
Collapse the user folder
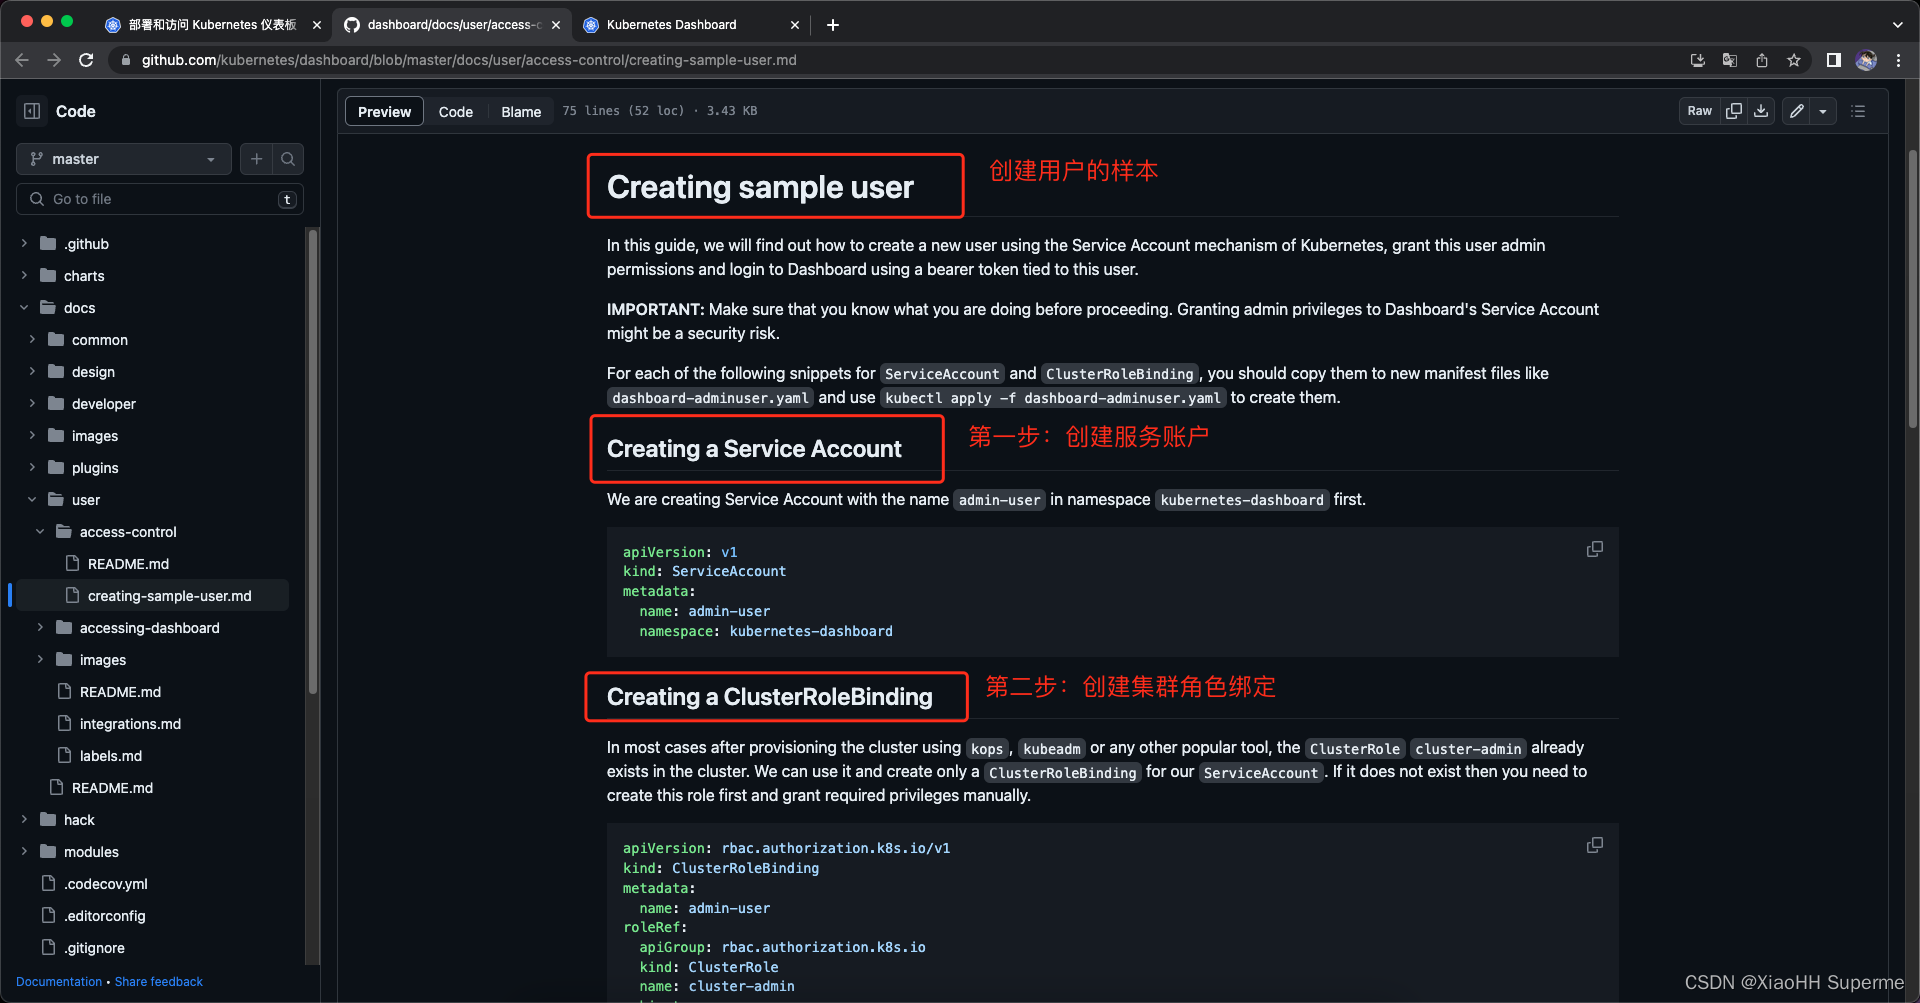pos(32,499)
